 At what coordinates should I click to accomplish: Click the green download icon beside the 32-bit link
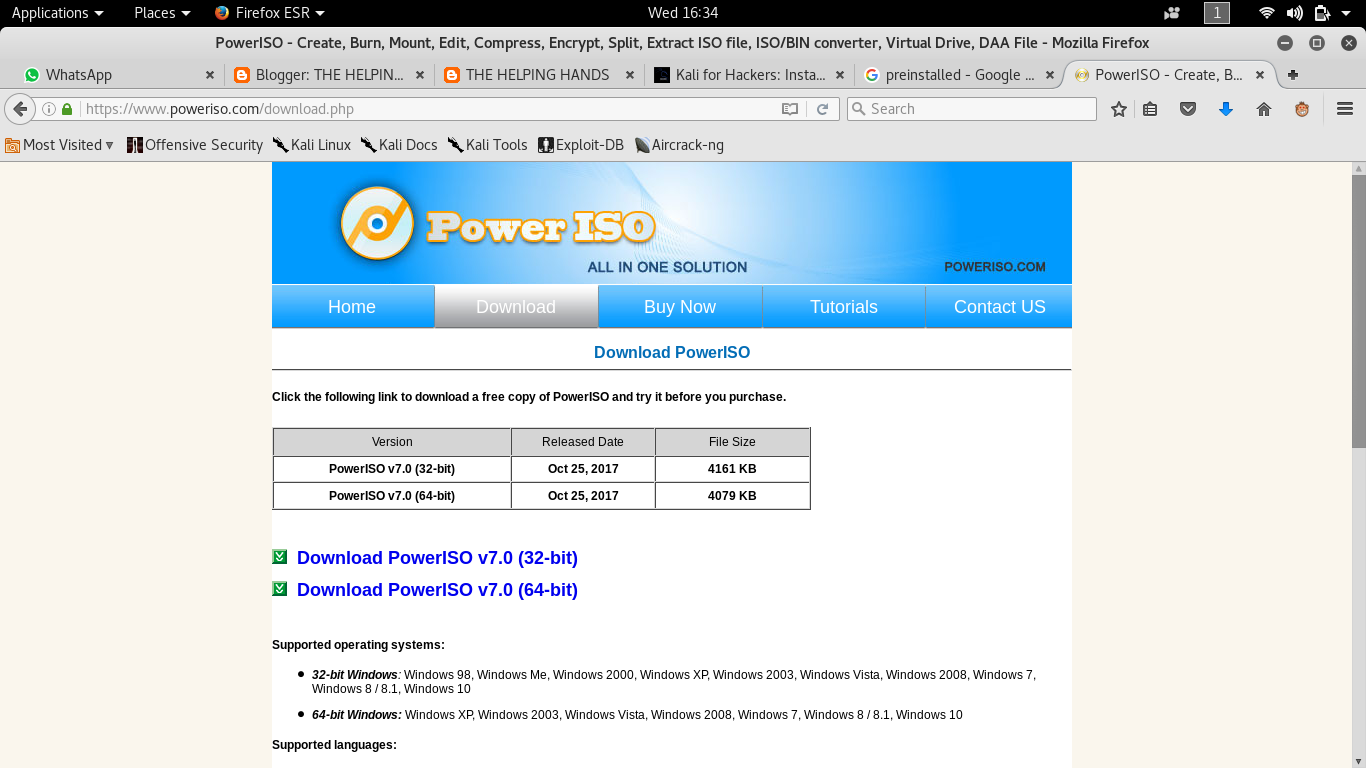click(280, 557)
